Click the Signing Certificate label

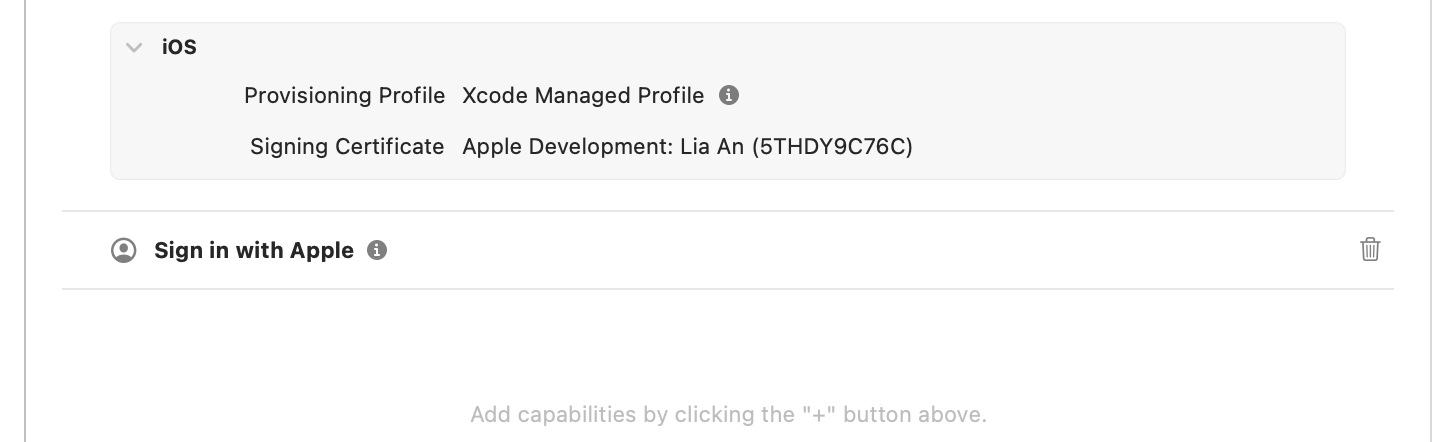click(347, 147)
